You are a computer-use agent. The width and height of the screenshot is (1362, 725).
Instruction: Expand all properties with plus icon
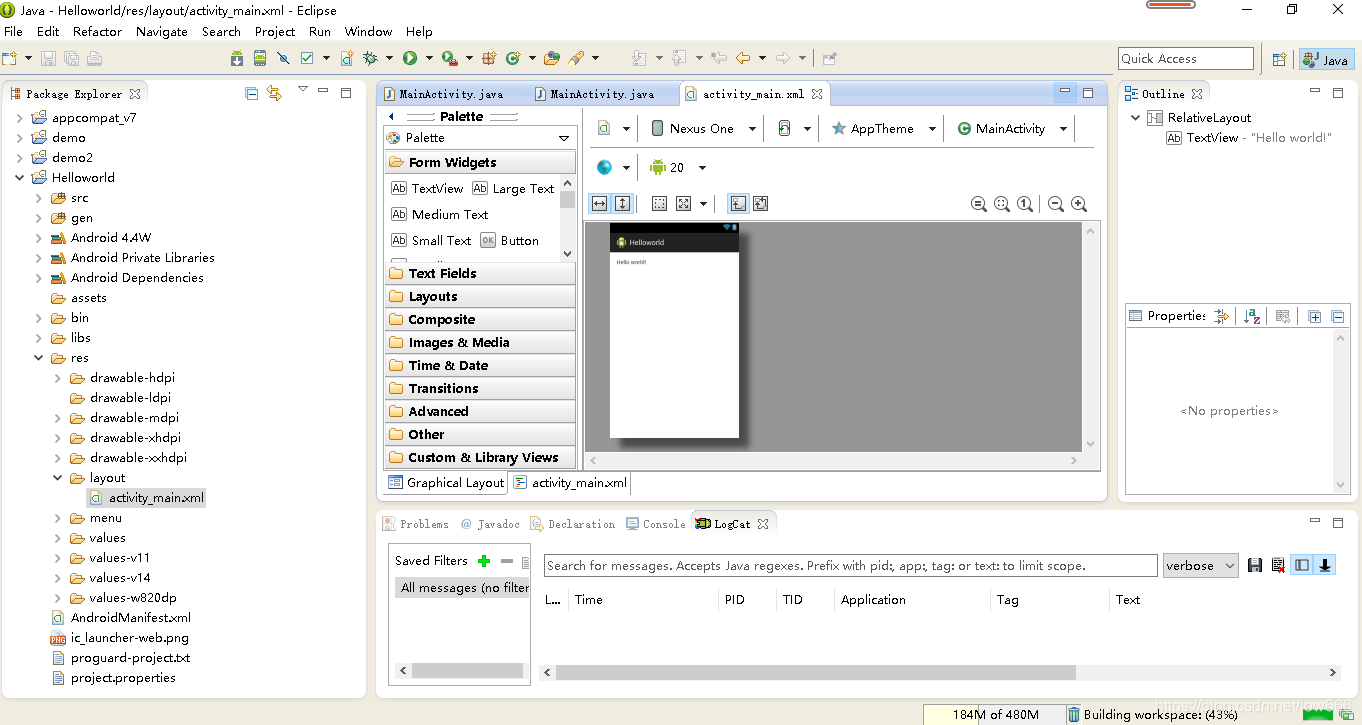[x=1314, y=316]
